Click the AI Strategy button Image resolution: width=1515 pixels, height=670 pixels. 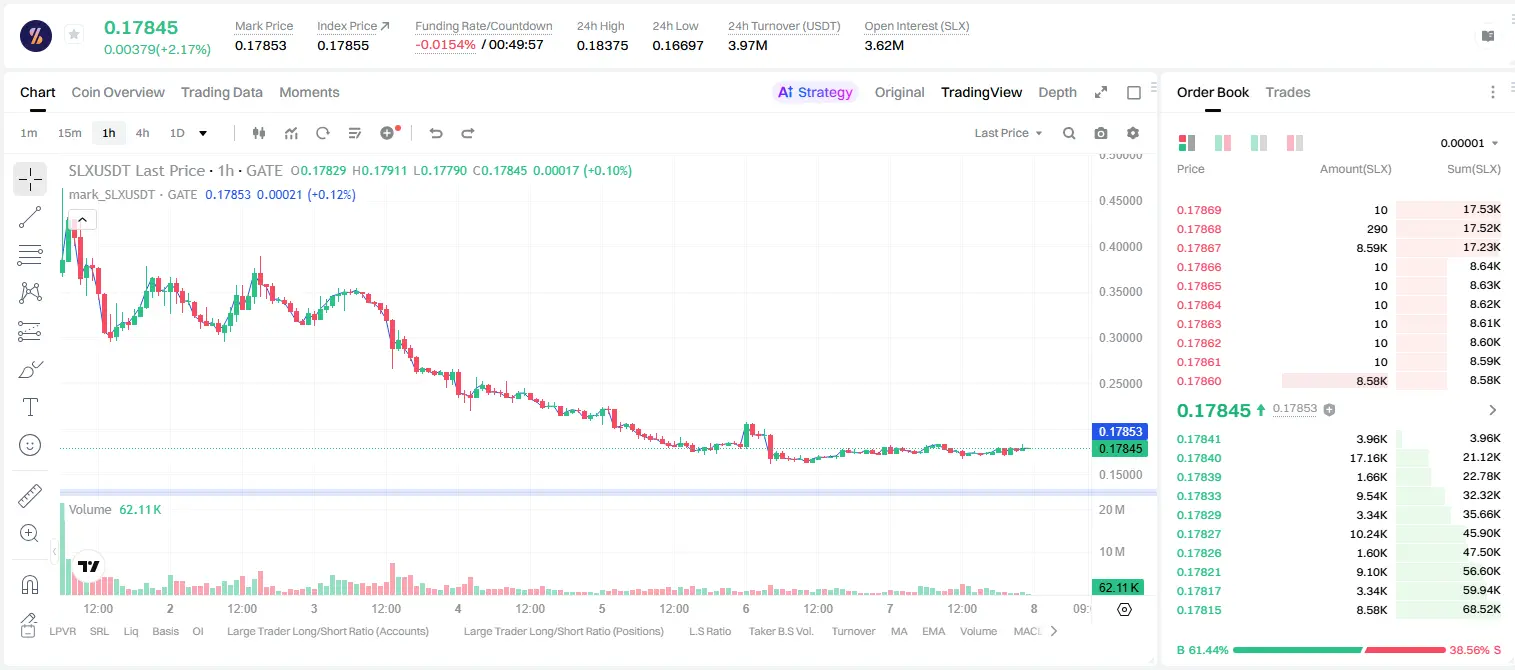tap(816, 92)
